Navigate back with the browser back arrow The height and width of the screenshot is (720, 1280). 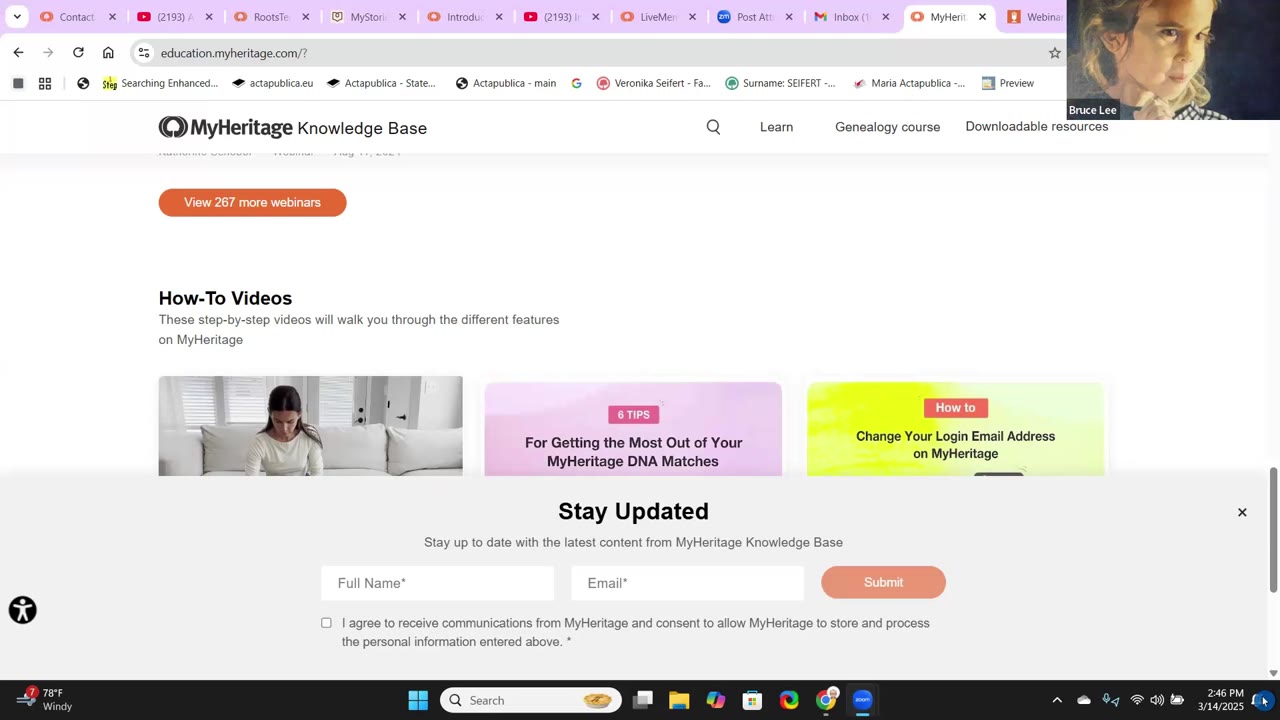pos(18,53)
